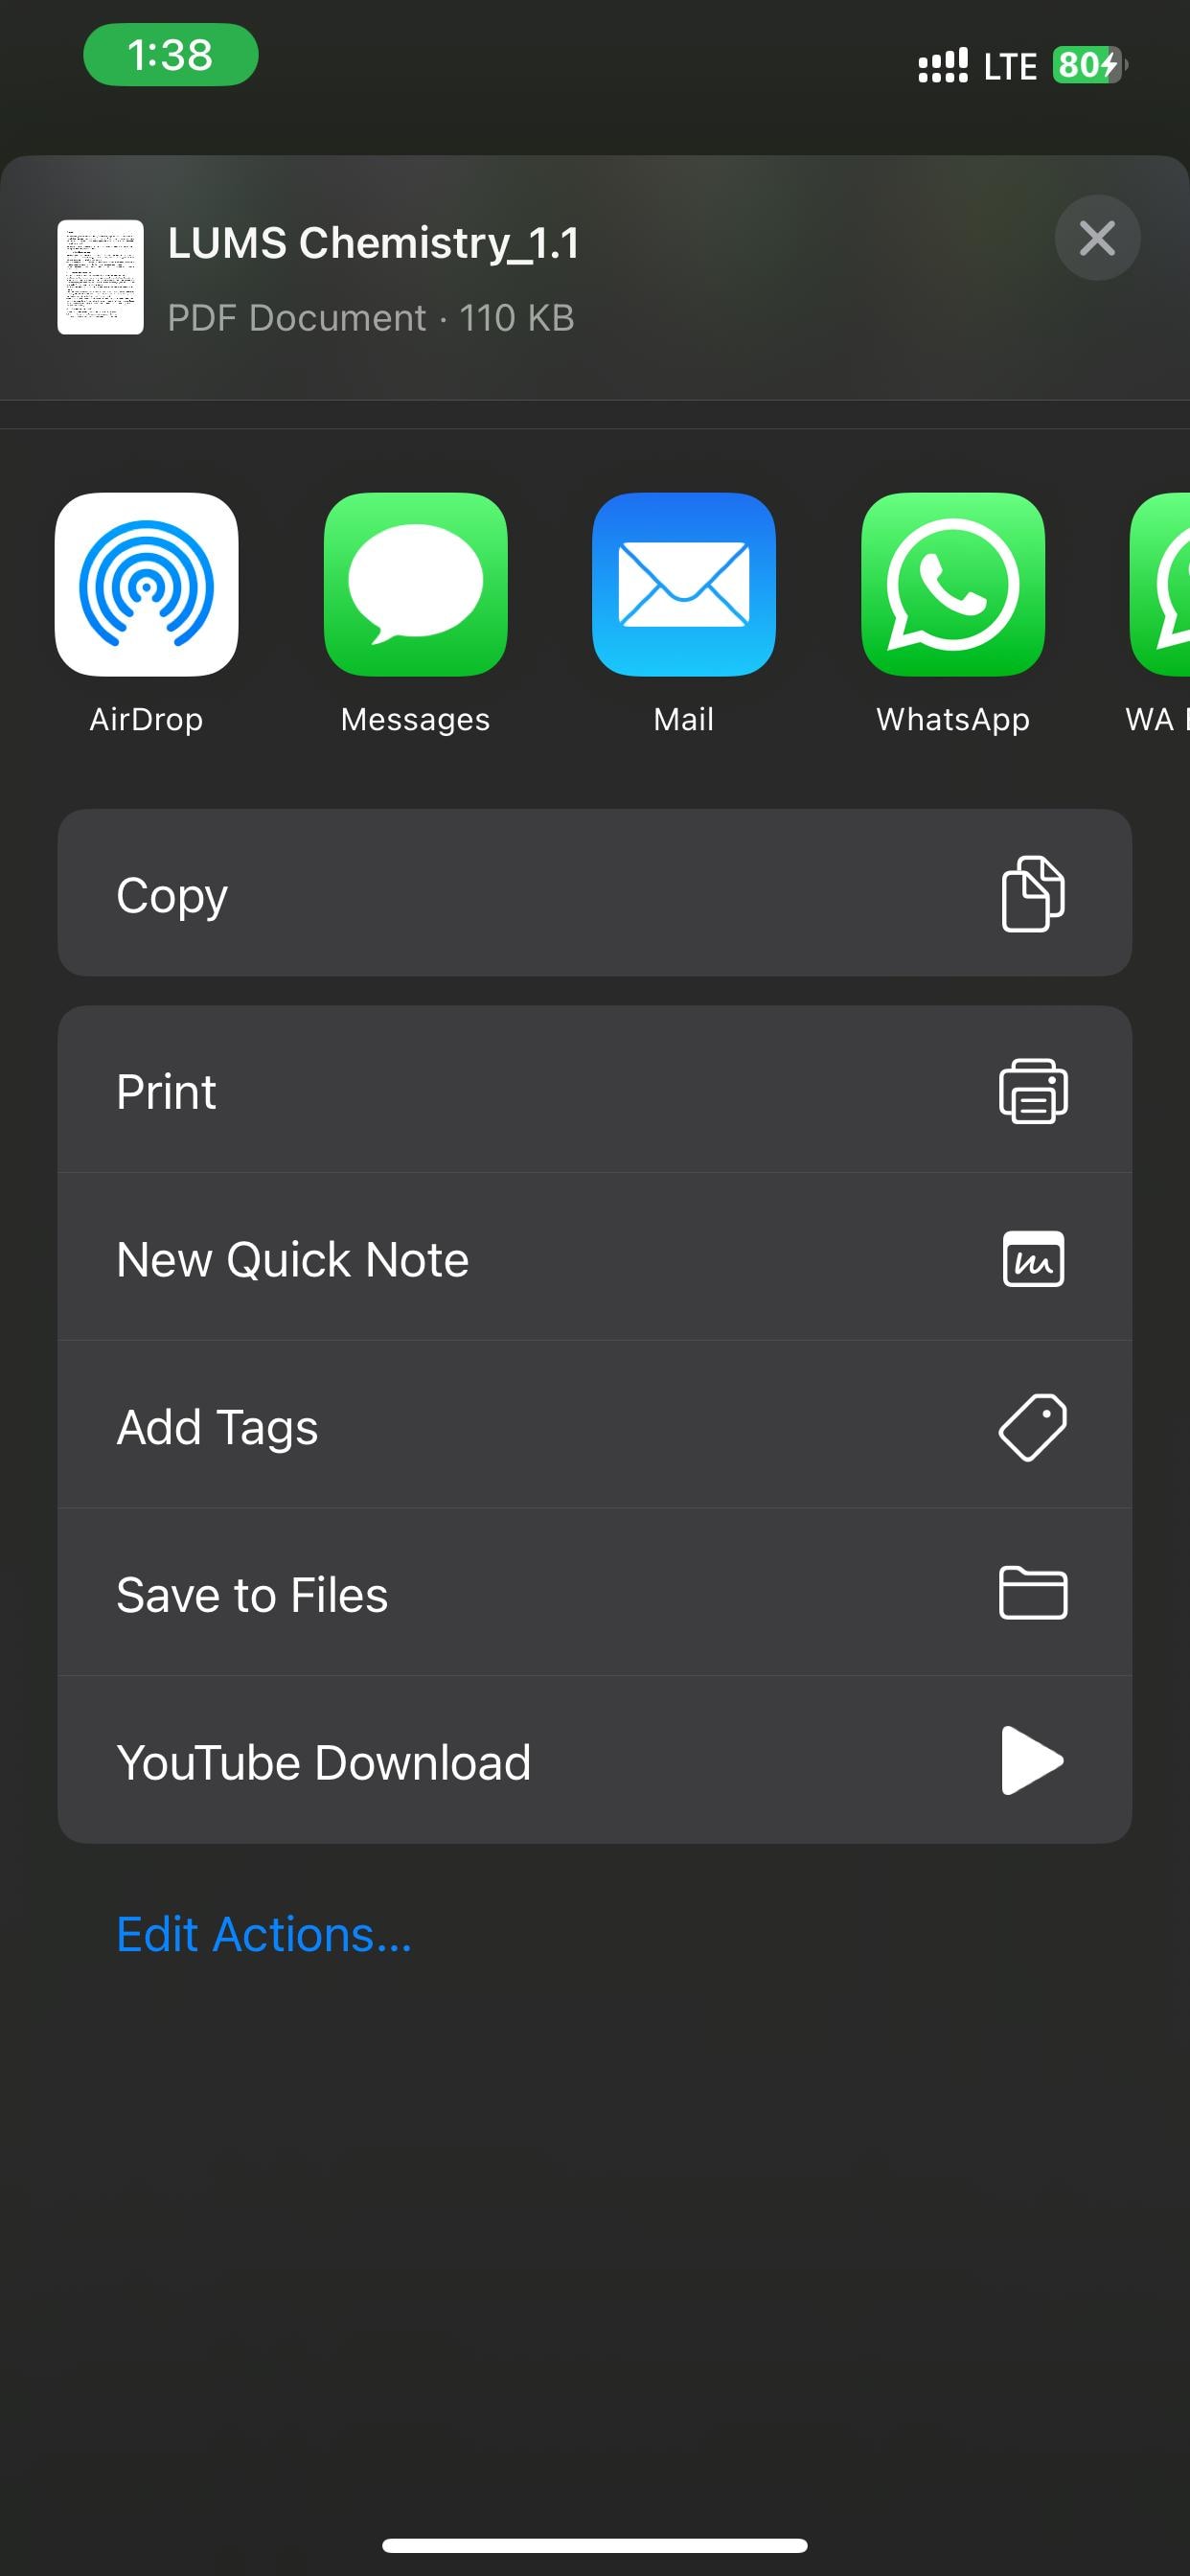This screenshot has height=2576, width=1190.
Task: Tap the Mail label text
Action: pos(684,720)
